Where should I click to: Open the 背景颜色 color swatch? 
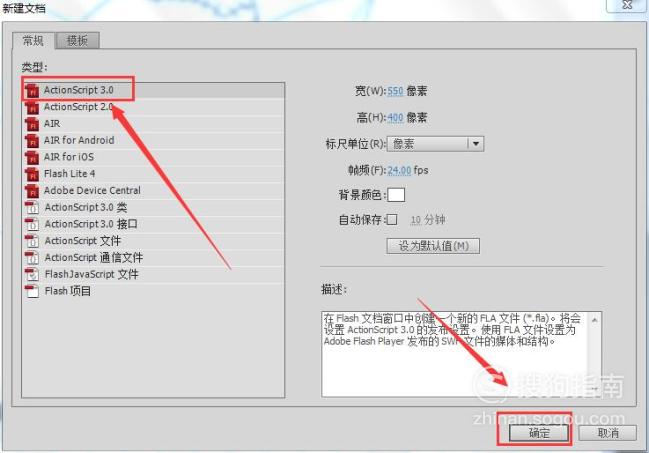click(x=396, y=195)
